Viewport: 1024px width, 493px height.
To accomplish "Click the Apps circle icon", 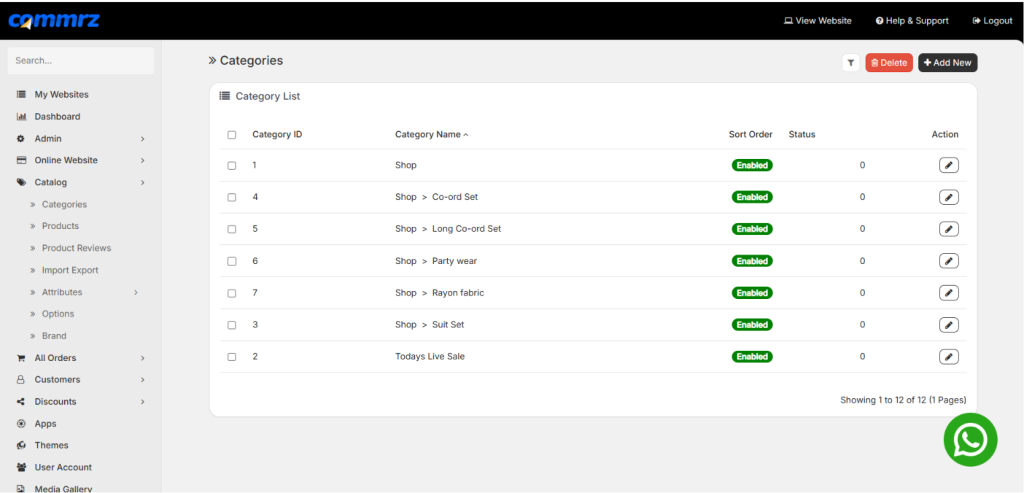I will pos(21,424).
